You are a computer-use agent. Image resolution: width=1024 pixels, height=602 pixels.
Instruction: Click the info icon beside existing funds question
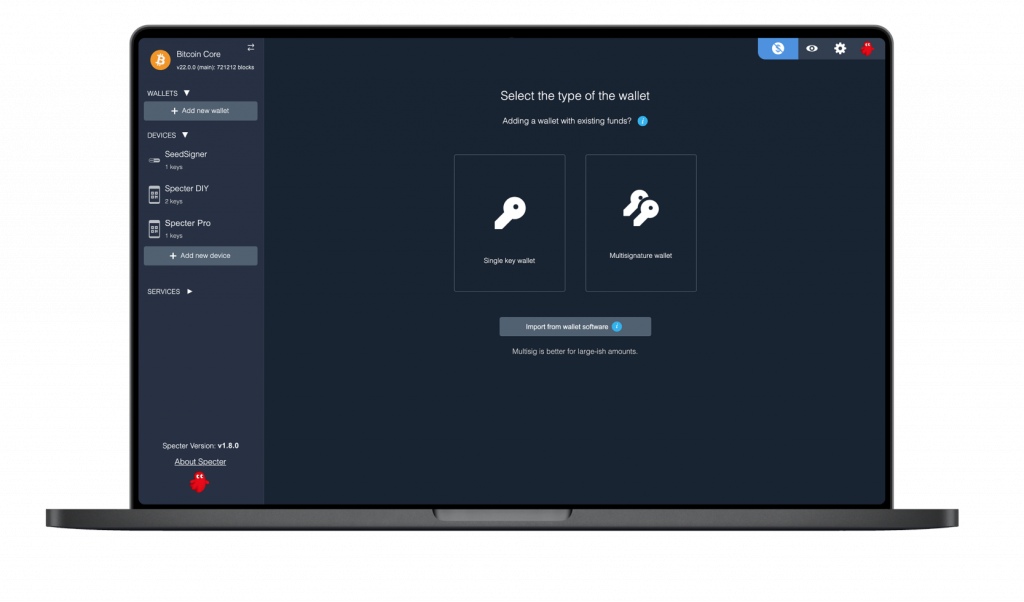(x=643, y=120)
